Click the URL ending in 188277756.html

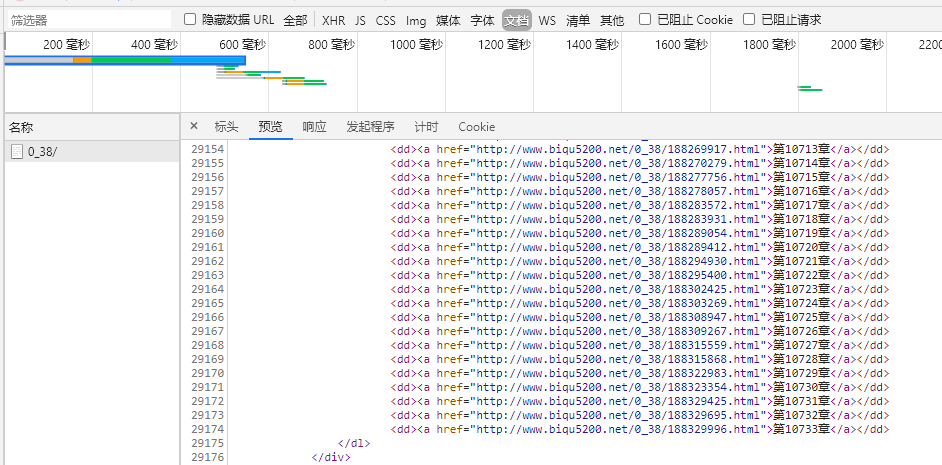[621, 177]
